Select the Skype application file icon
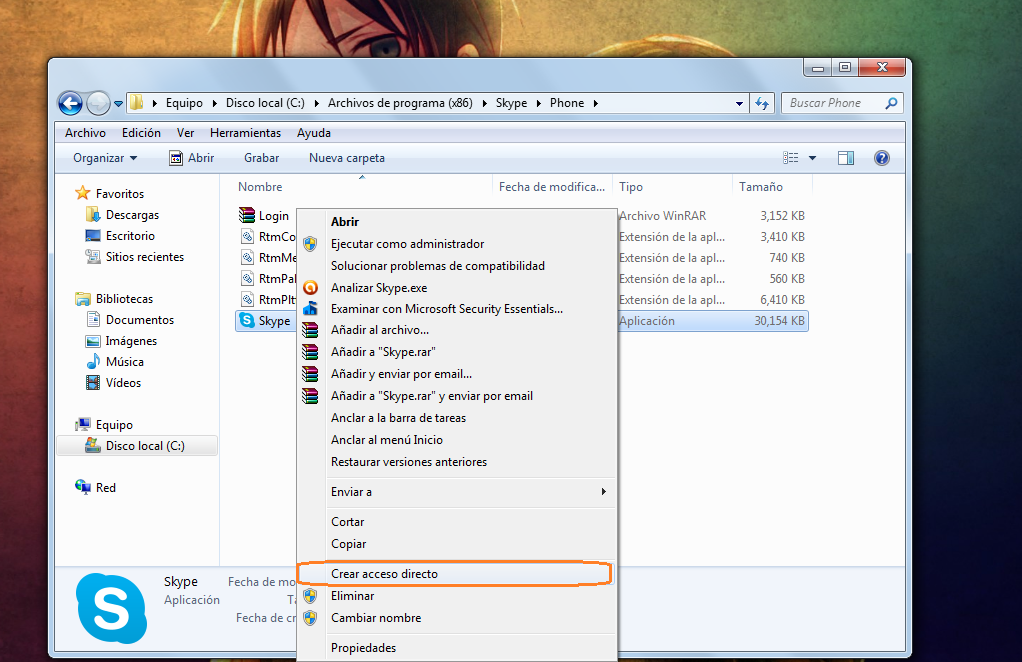This screenshot has height=662, width=1022. [247, 320]
